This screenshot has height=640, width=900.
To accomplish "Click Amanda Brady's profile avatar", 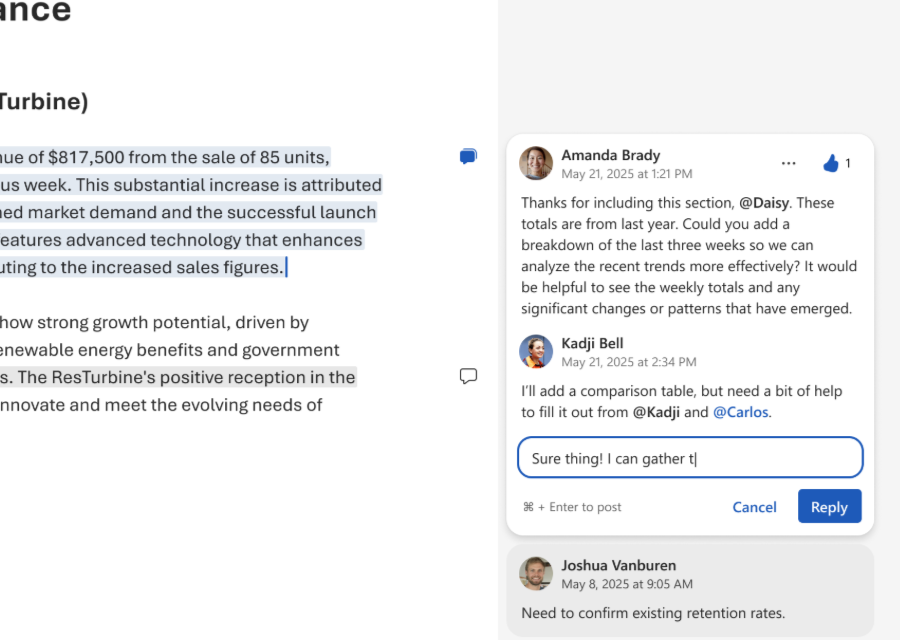I will coord(536,163).
